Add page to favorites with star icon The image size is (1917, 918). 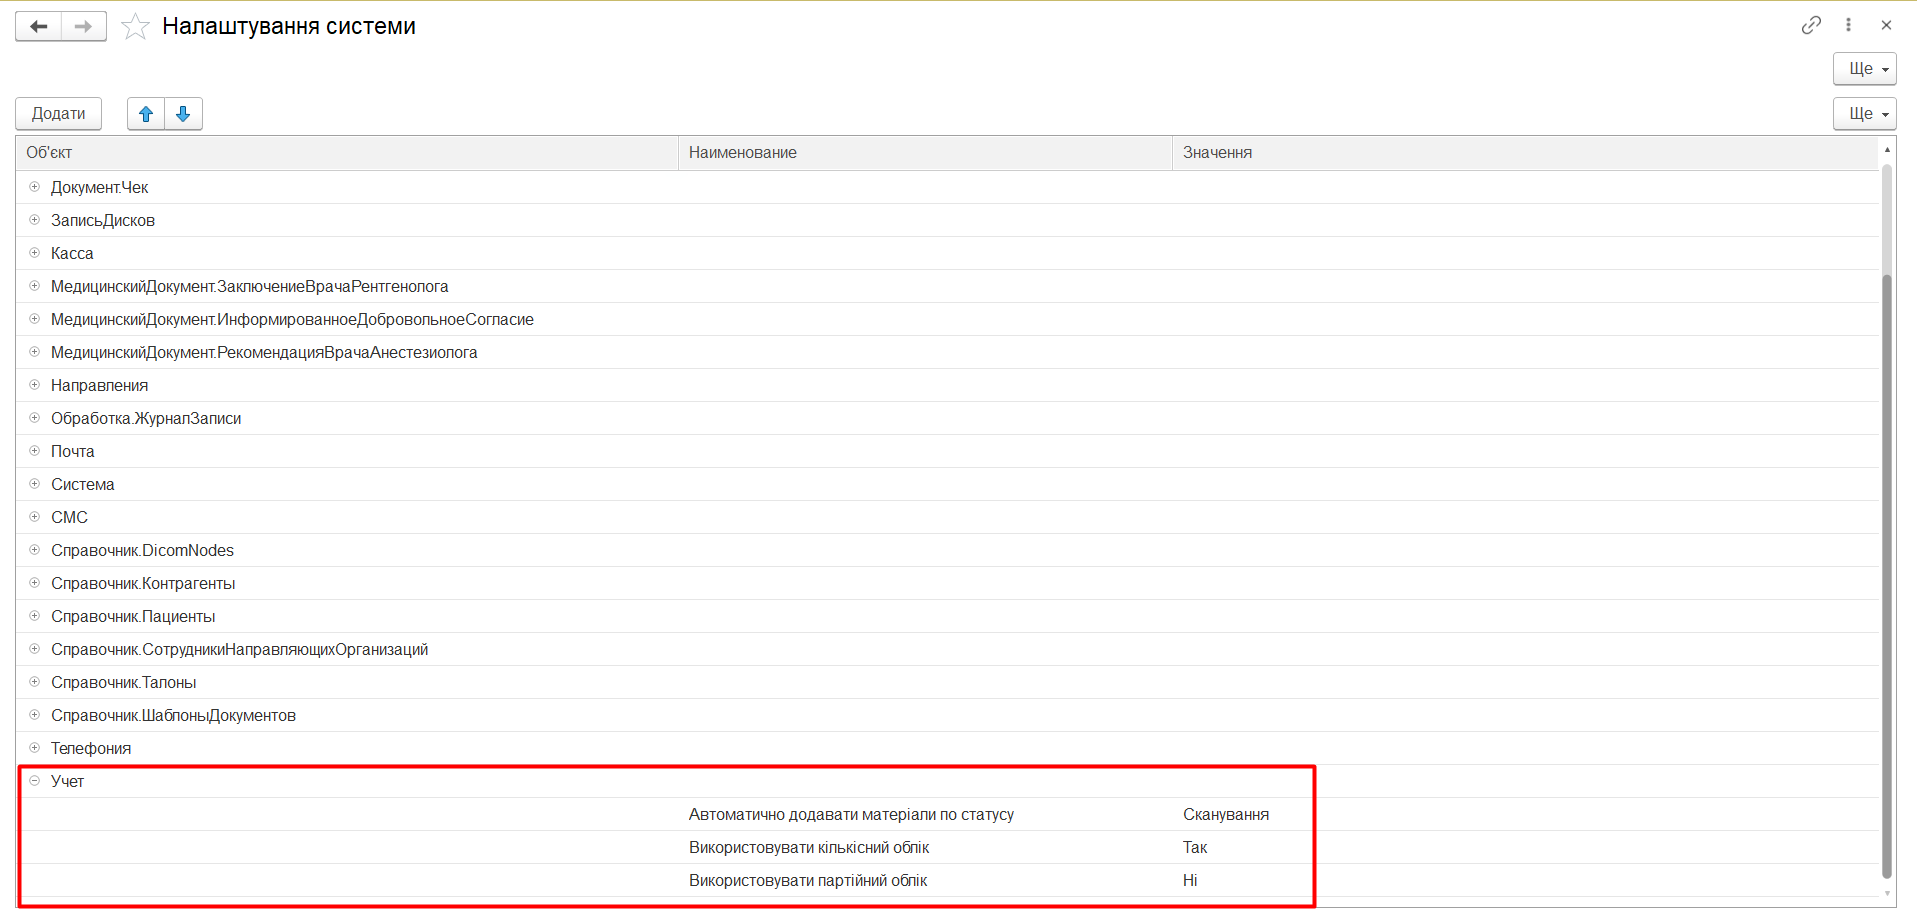coord(135,27)
